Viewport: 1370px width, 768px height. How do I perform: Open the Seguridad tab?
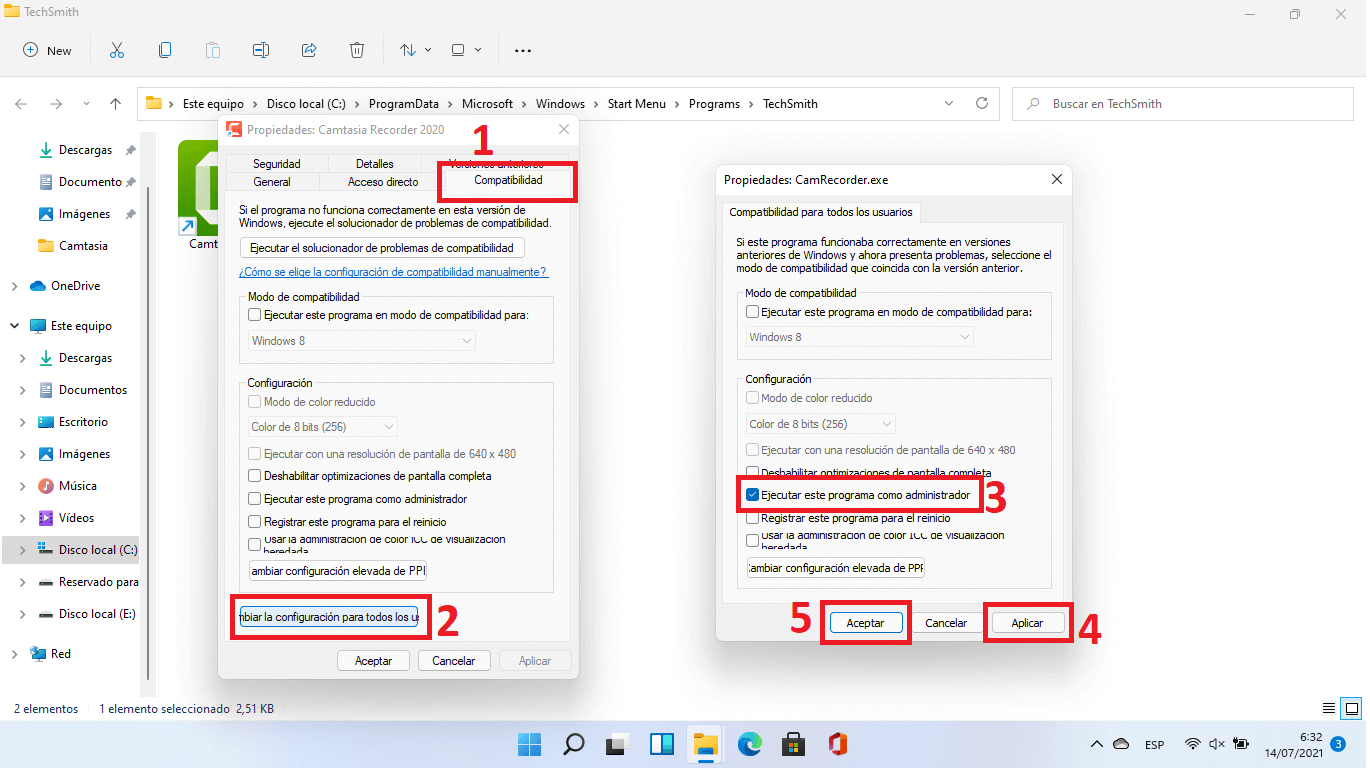tap(276, 164)
